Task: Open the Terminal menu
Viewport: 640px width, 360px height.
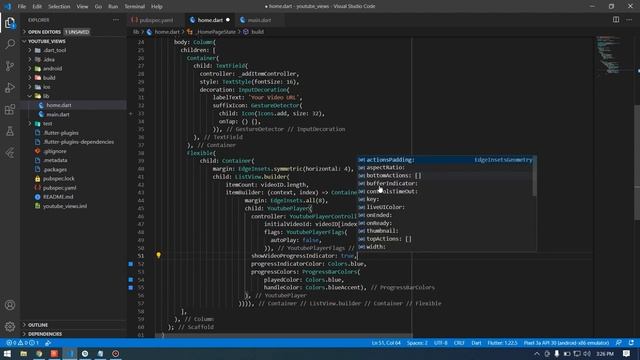Action: tap(135, 7)
